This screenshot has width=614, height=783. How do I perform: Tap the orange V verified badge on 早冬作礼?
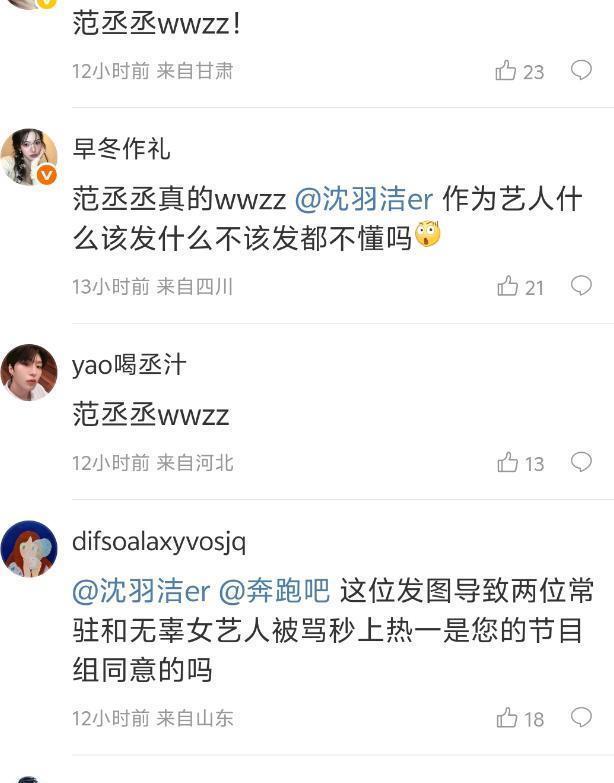point(46,175)
